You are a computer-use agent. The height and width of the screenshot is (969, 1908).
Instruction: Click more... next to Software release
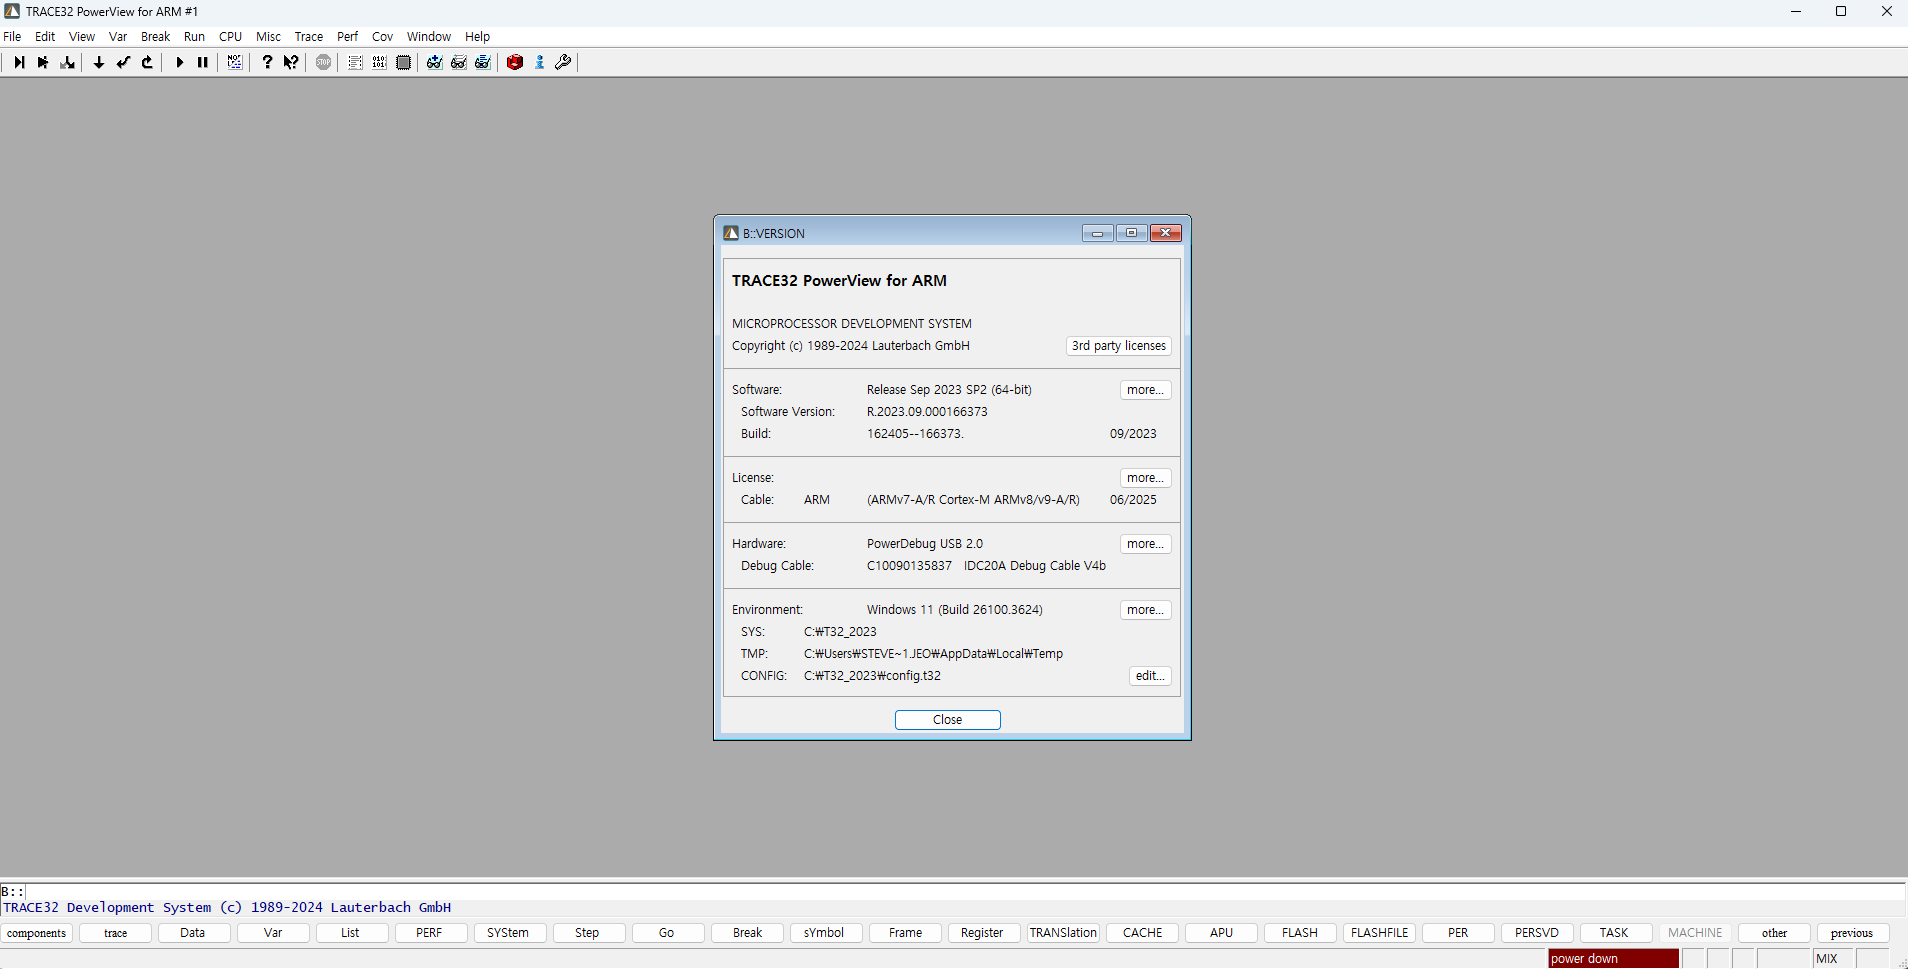tap(1145, 390)
